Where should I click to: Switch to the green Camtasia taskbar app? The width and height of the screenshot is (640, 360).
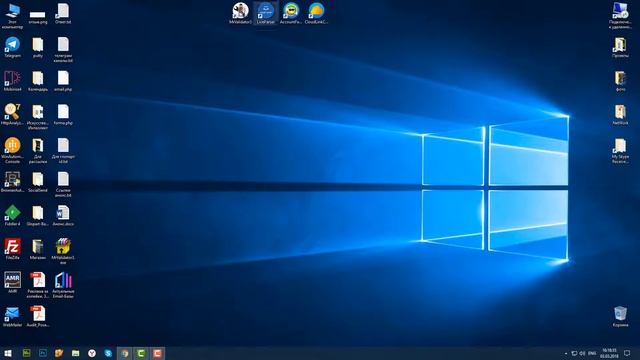[x=141, y=353]
